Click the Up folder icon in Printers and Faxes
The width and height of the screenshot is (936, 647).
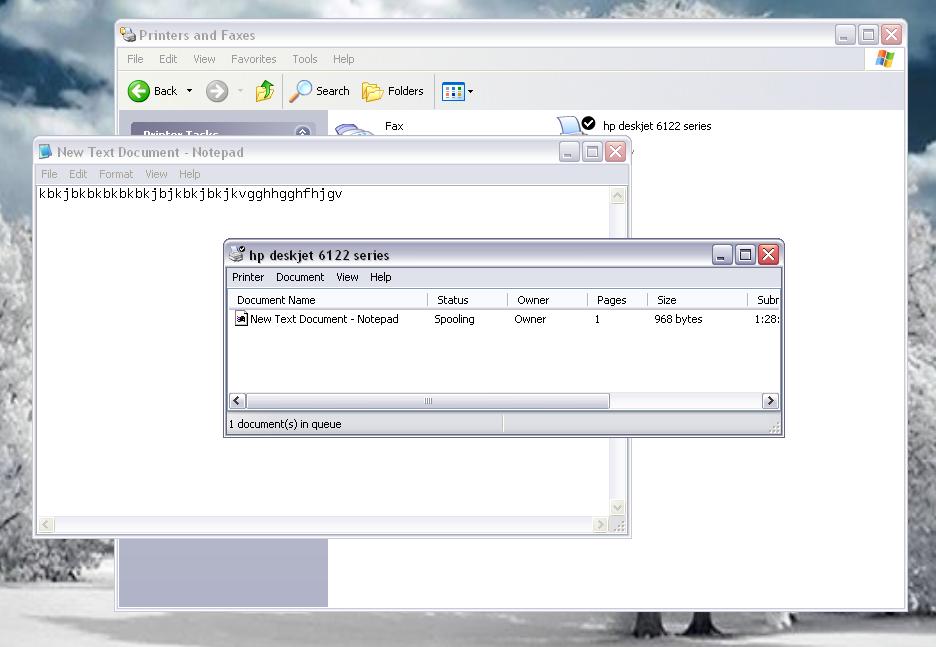(x=264, y=91)
